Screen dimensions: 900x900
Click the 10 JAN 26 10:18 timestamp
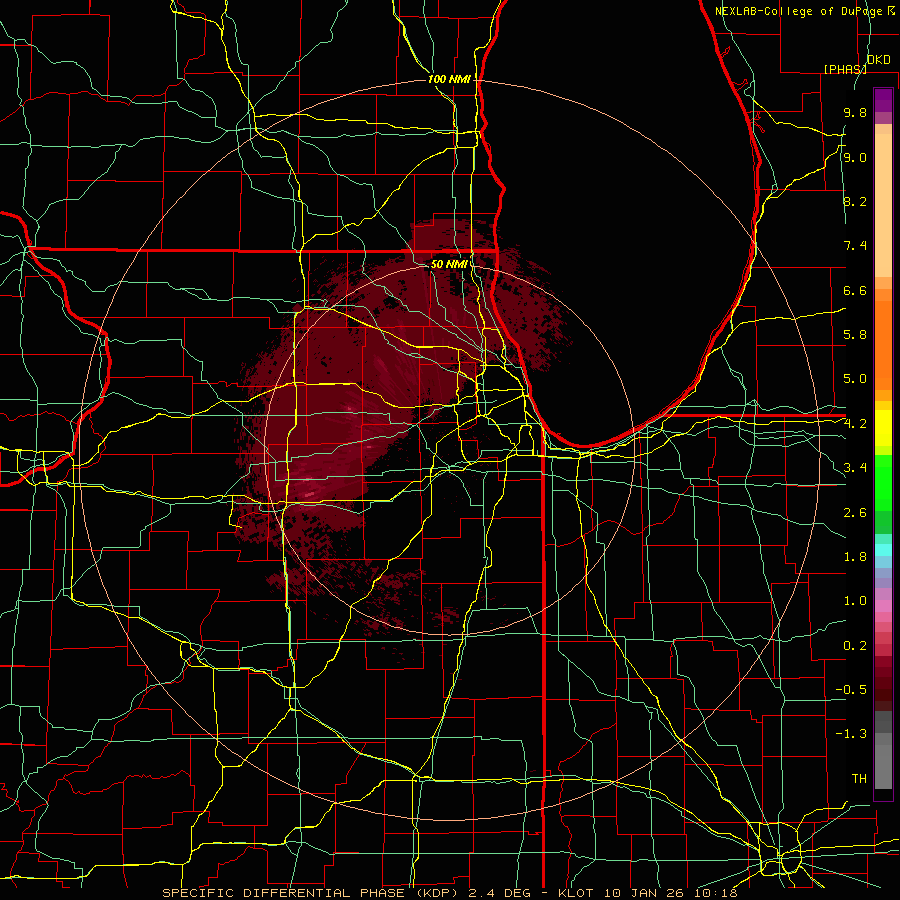coord(670,893)
